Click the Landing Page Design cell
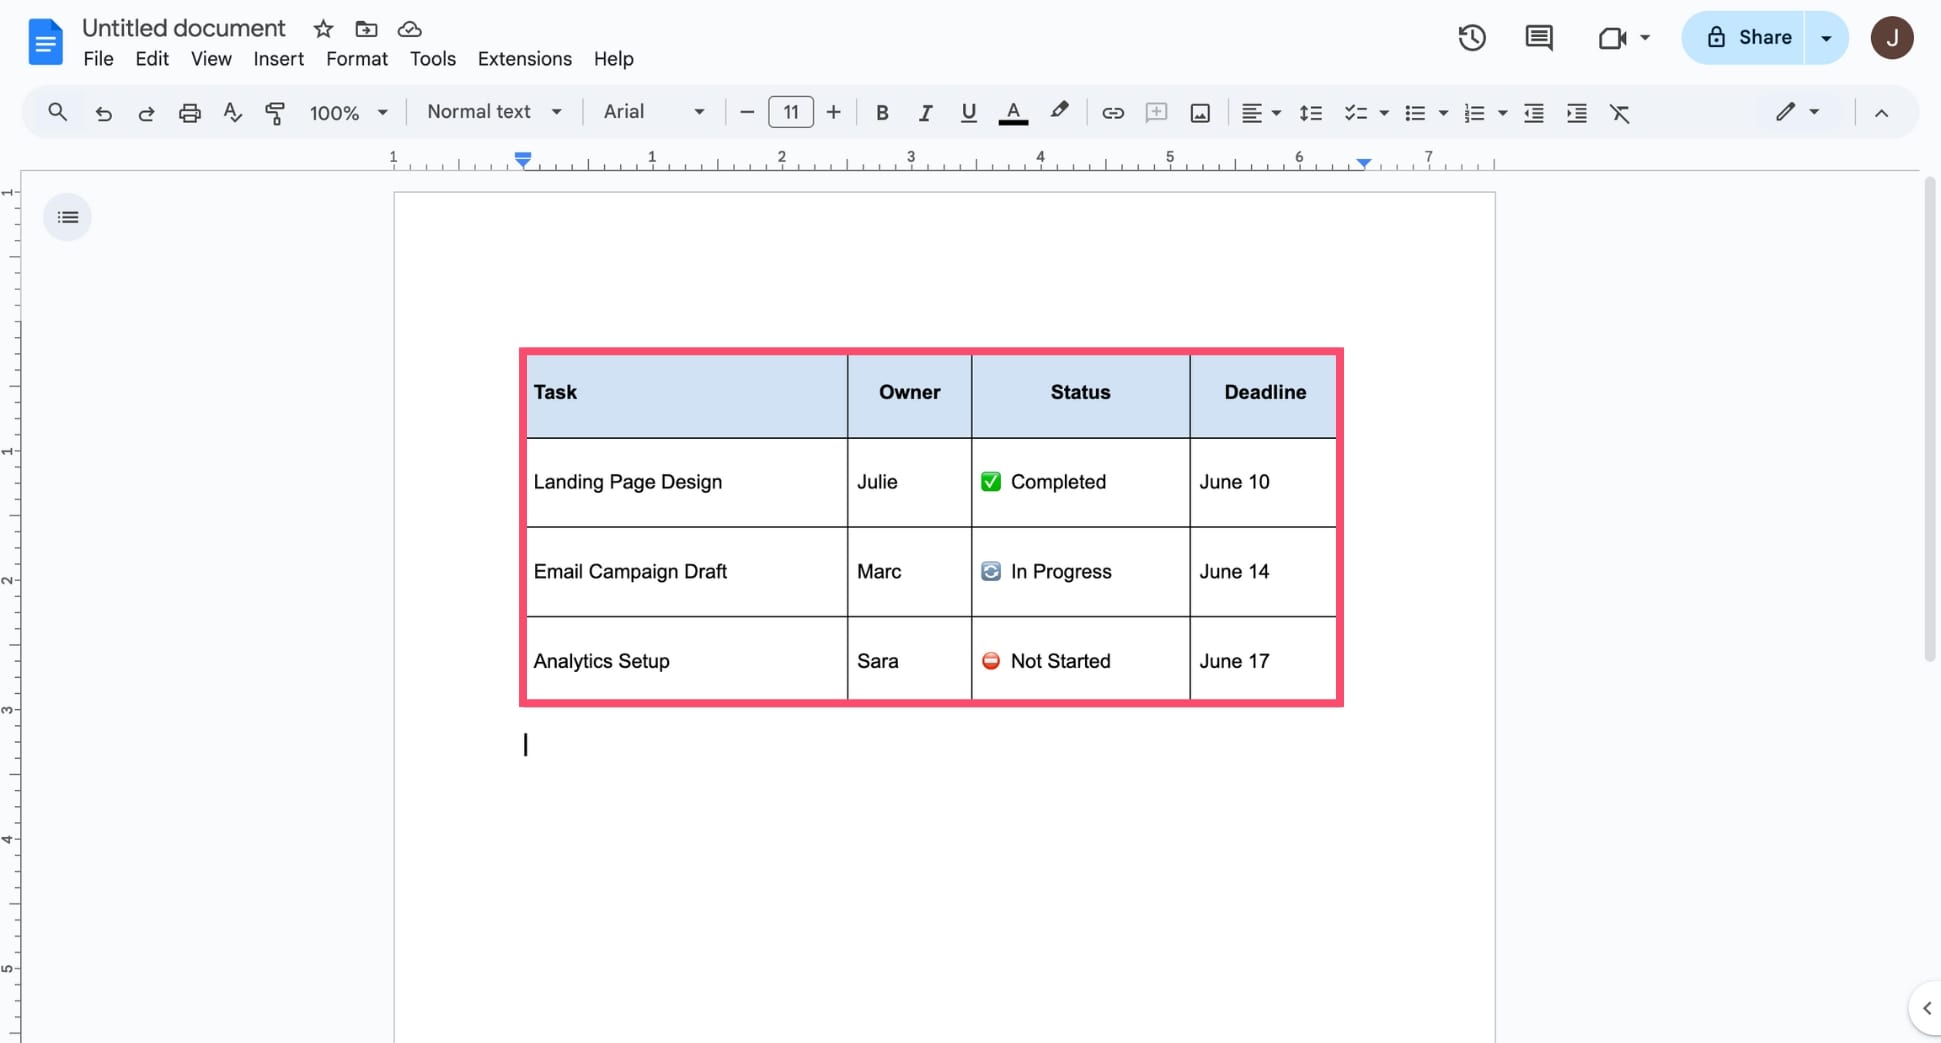This screenshot has width=1941, height=1043. pos(686,482)
